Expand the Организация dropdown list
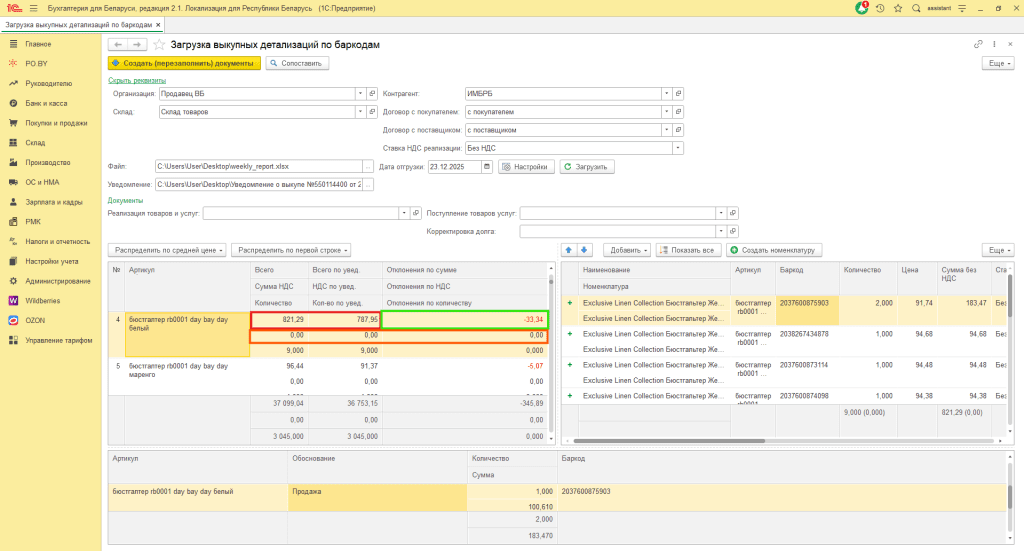The width and height of the screenshot is (1024, 551). 359,94
